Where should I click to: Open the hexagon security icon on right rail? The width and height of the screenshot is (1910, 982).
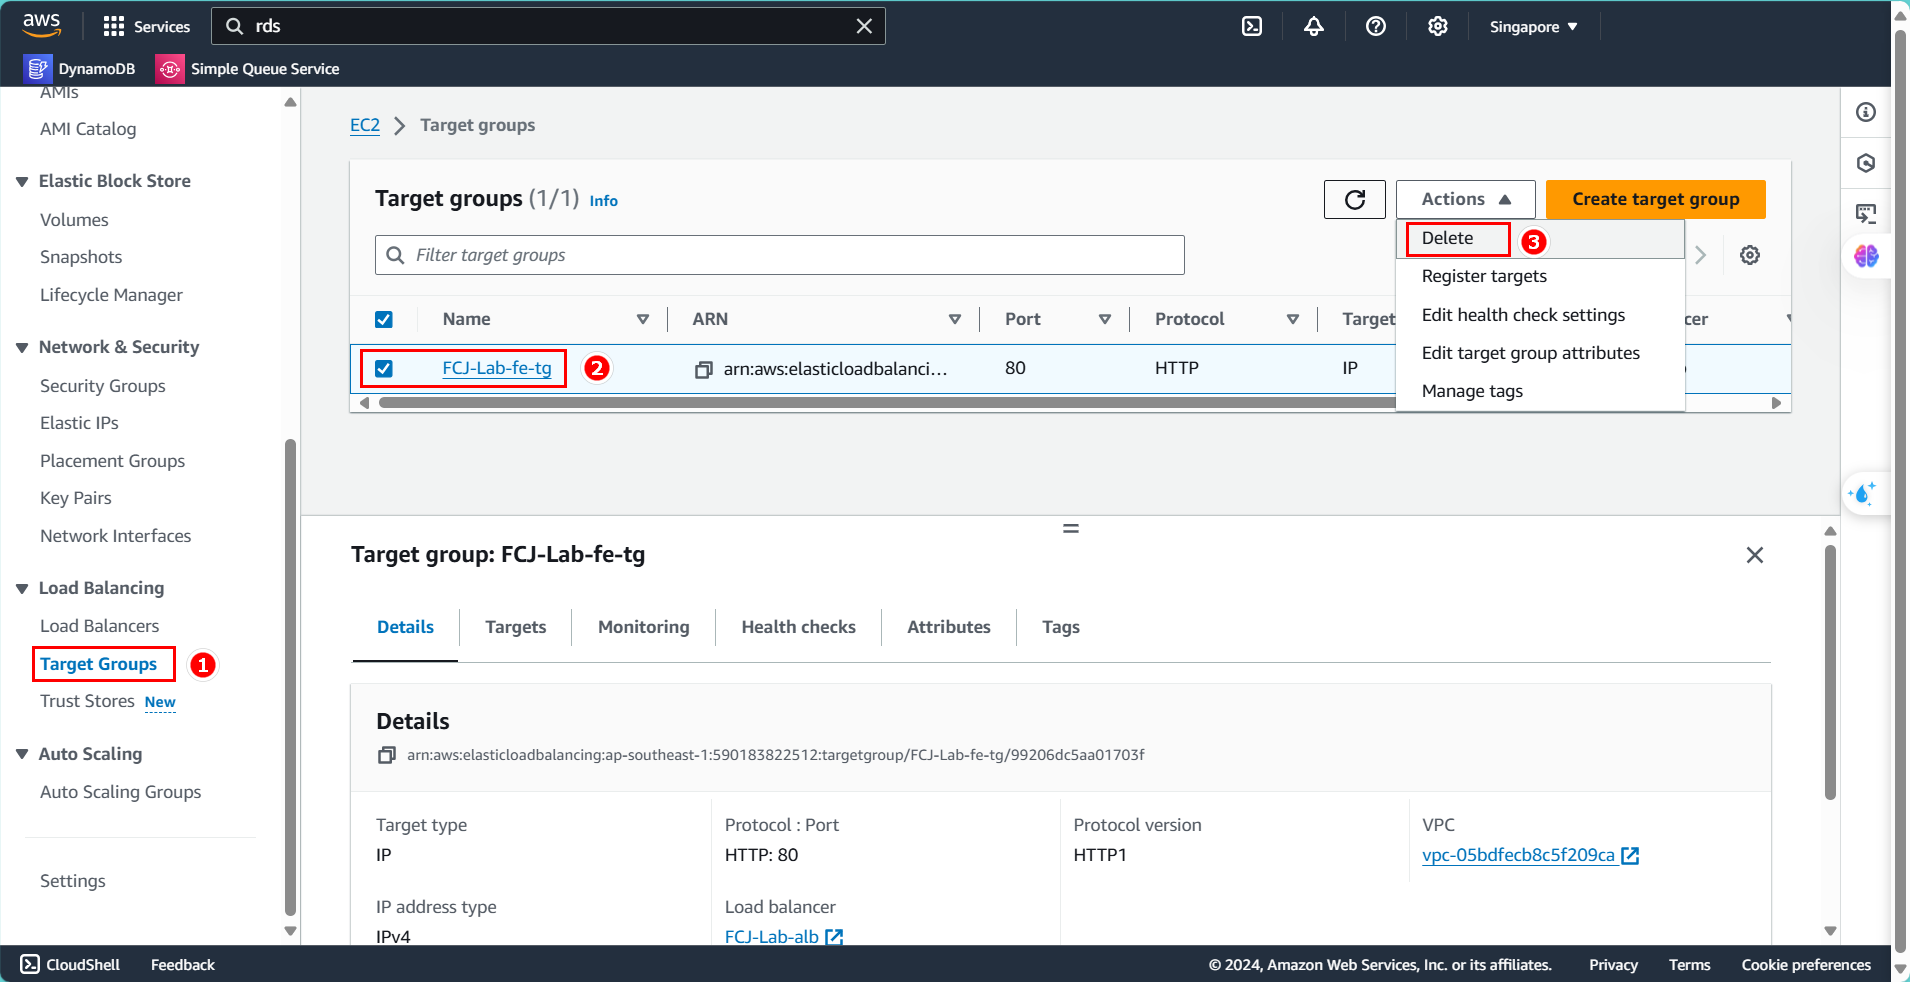coord(1866,163)
